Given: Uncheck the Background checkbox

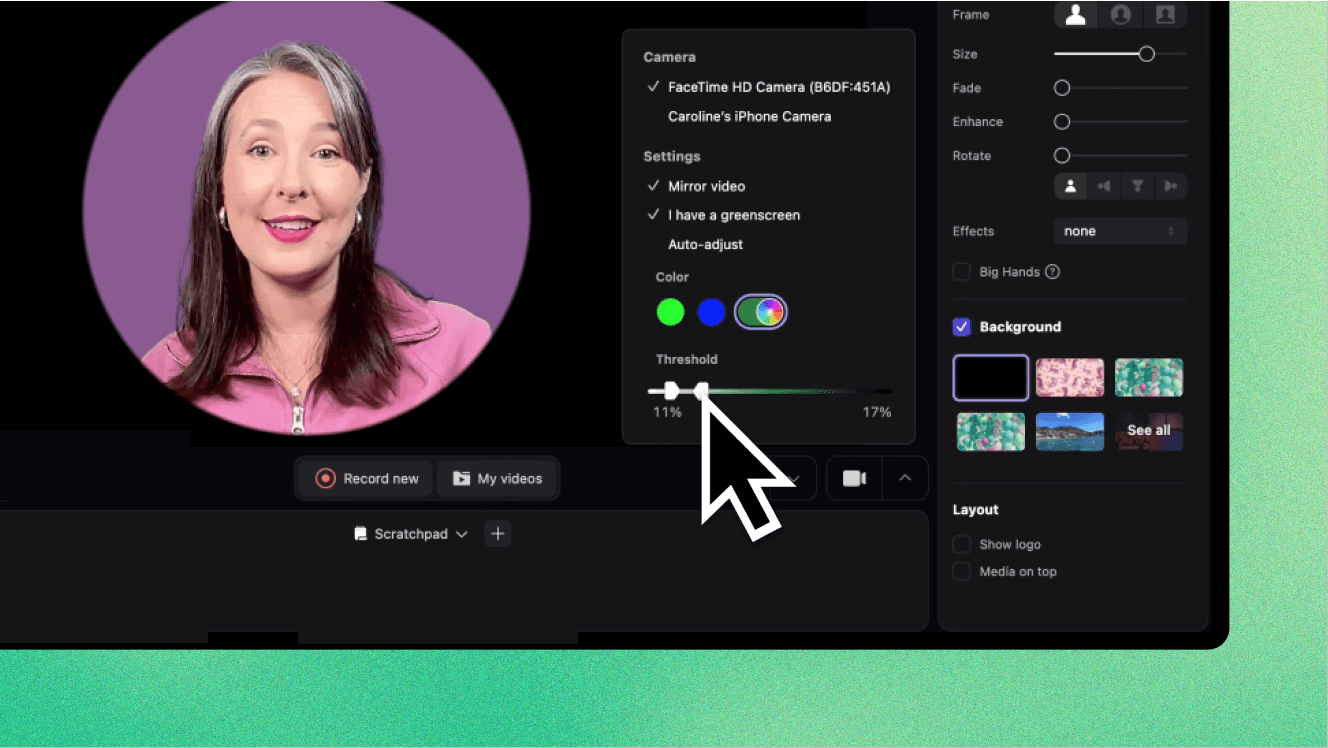Looking at the screenshot, I should coord(961,327).
